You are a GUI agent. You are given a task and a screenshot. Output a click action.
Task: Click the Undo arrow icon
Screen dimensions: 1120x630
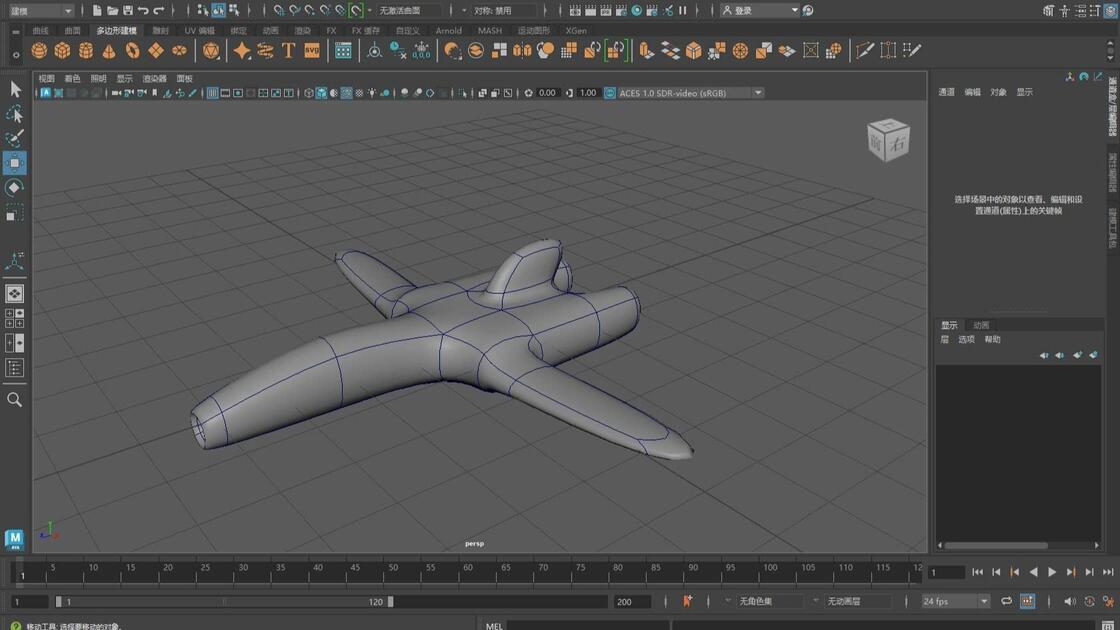(144, 11)
